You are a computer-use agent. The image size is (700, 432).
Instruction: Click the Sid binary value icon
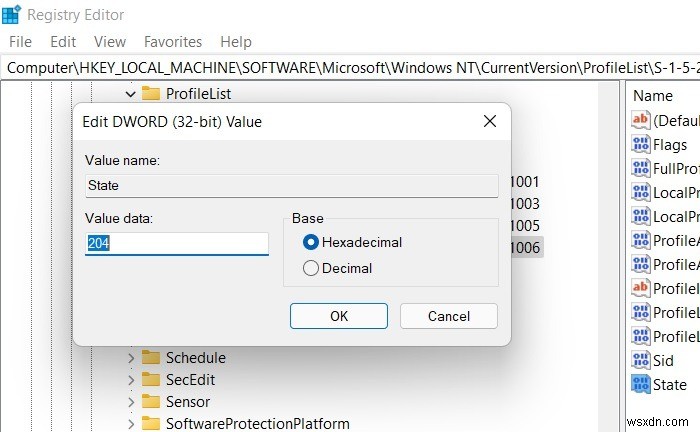pyautogui.click(x=640, y=360)
